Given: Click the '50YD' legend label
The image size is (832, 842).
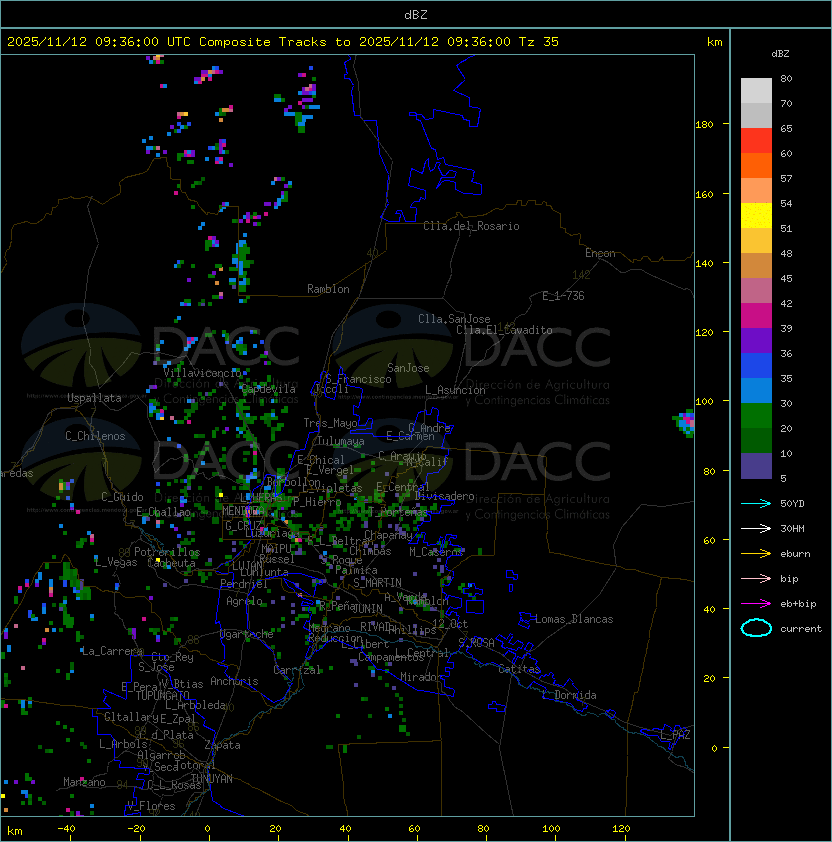Looking at the screenshot, I should [792, 504].
